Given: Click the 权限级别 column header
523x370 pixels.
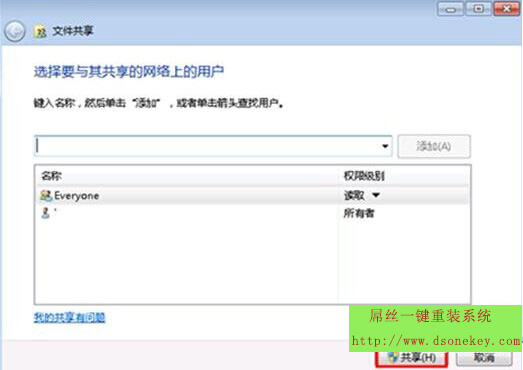Looking at the screenshot, I should coord(404,176).
